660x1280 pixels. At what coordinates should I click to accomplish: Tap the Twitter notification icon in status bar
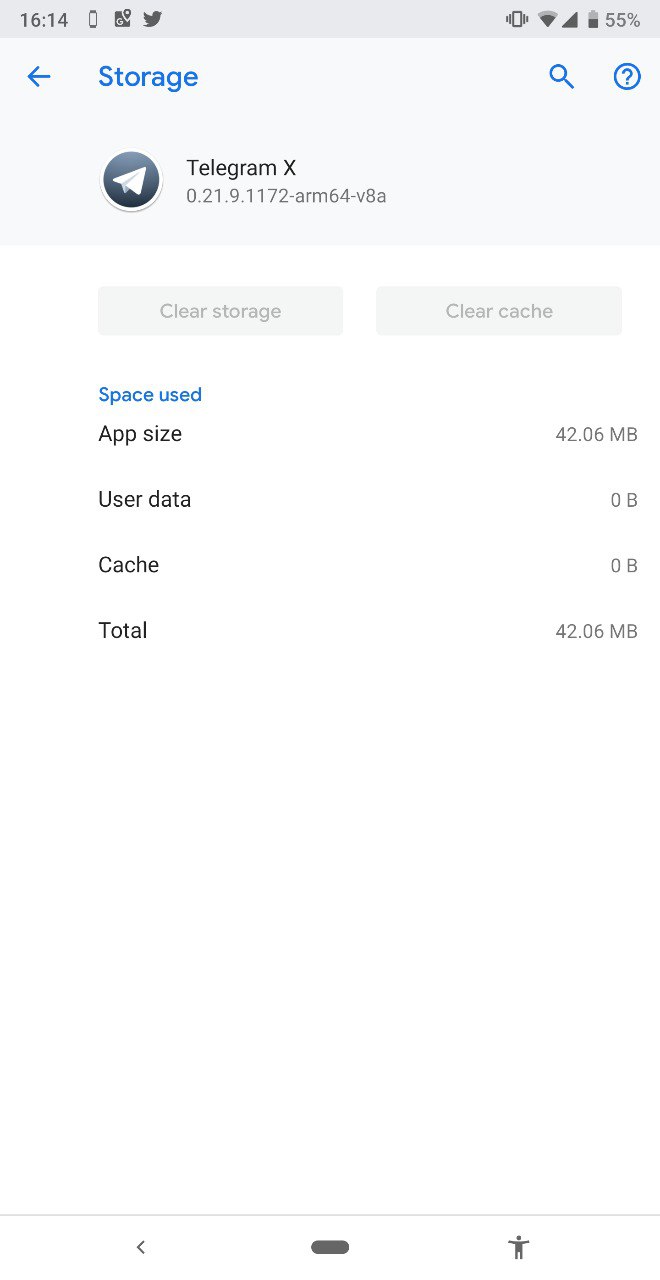tap(152, 19)
